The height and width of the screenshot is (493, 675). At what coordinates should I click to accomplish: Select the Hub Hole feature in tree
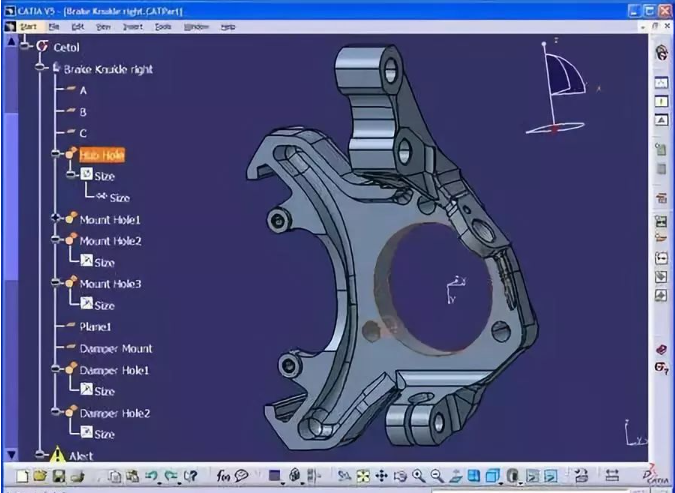(102, 155)
